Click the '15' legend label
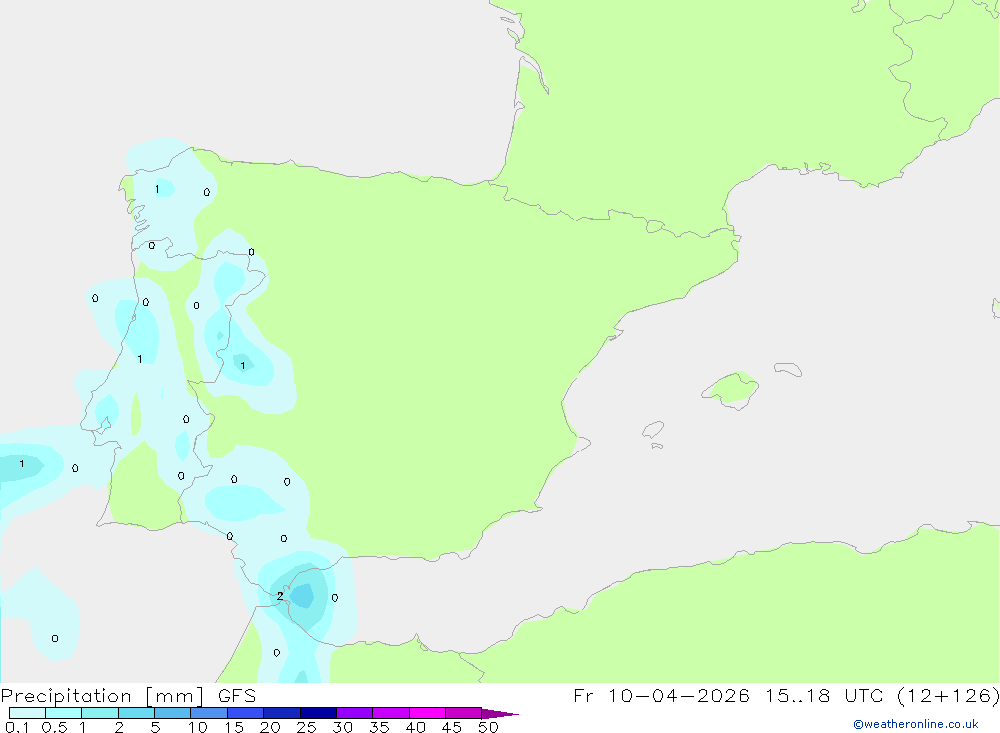 234,727
